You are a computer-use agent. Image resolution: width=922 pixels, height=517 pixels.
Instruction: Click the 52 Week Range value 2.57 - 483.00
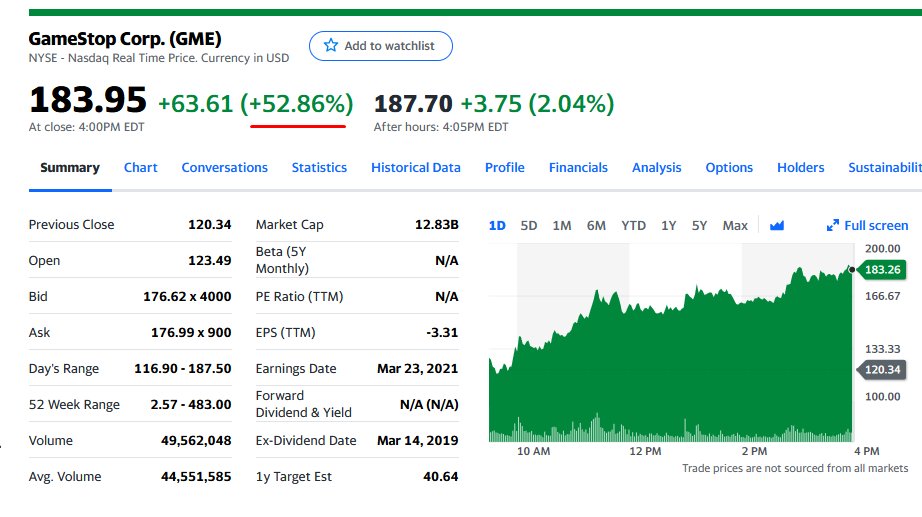tap(191, 404)
